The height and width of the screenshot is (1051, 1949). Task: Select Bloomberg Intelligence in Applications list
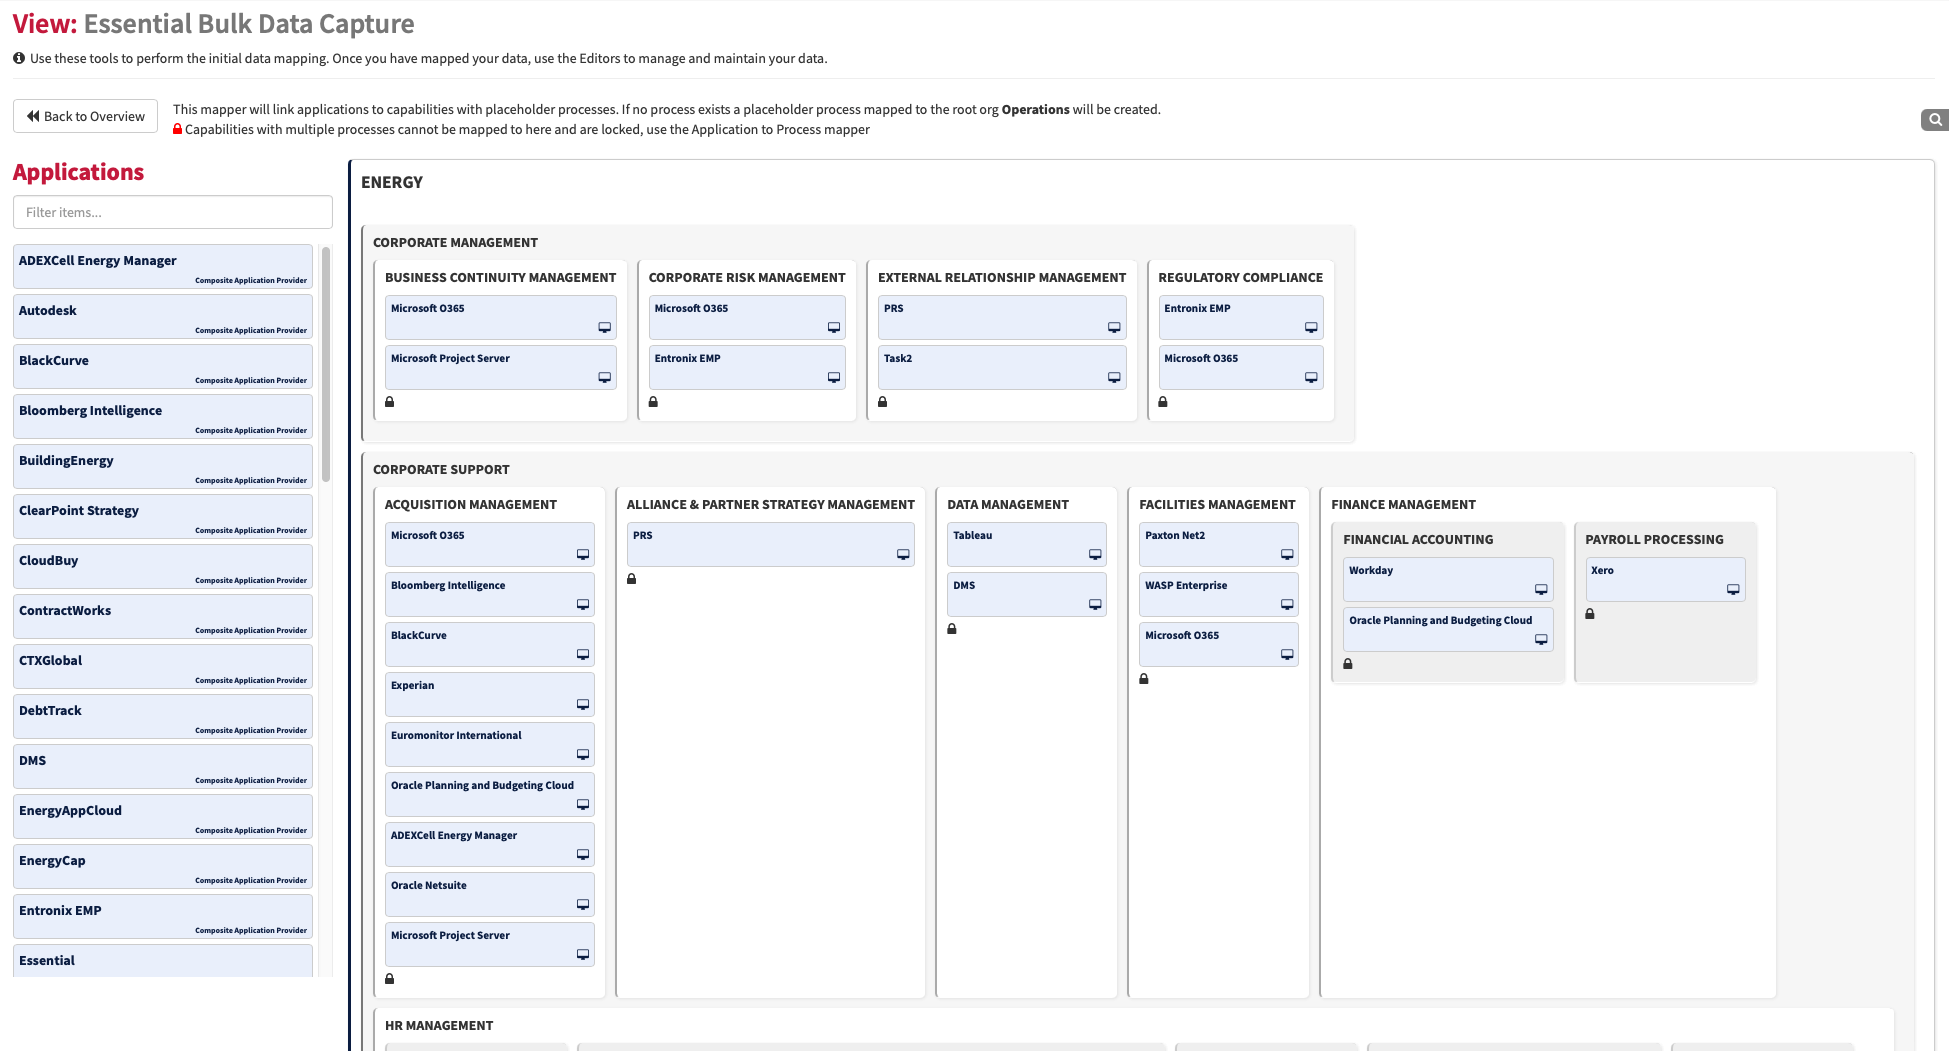click(x=163, y=417)
